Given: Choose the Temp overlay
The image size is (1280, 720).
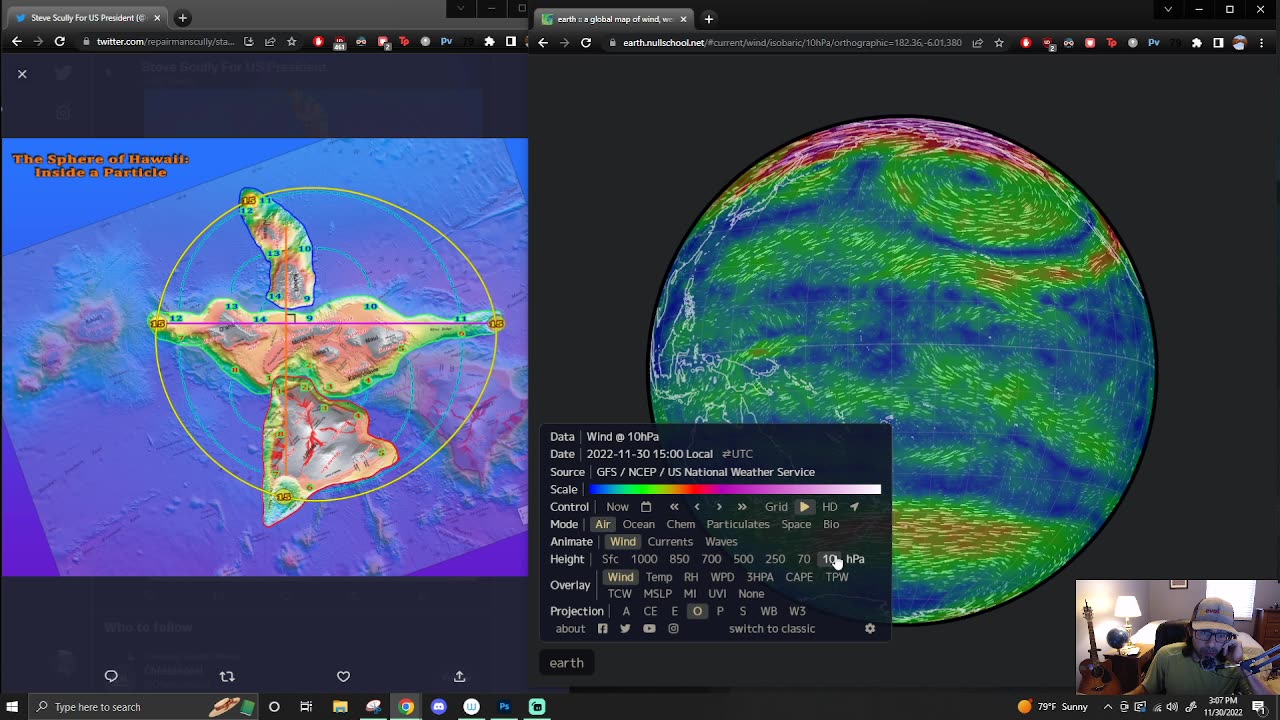Looking at the screenshot, I should [659, 577].
